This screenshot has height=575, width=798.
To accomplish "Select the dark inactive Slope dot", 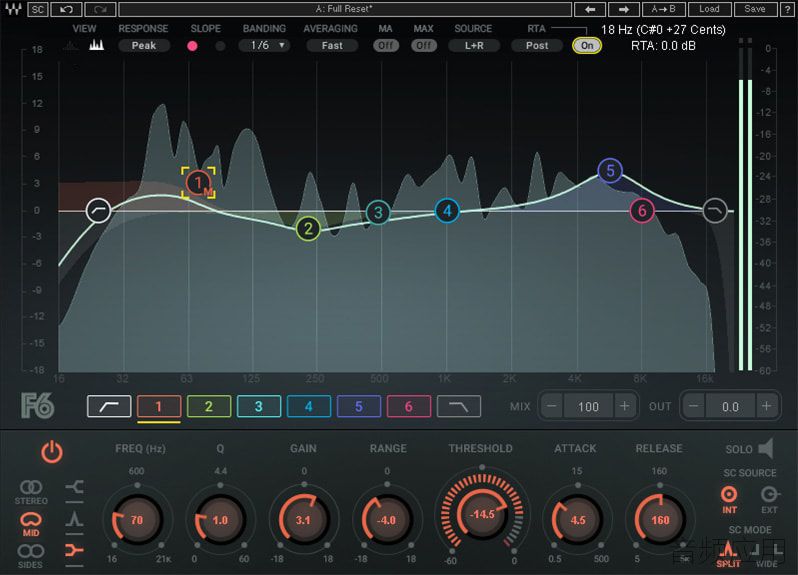I will tap(220, 46).
